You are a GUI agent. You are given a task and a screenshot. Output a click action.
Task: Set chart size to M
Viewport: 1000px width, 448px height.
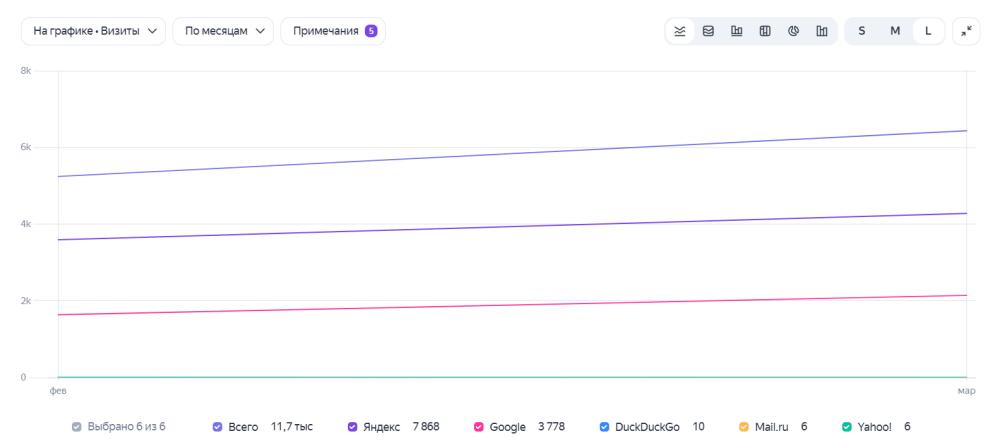click(x=895, y=31)
